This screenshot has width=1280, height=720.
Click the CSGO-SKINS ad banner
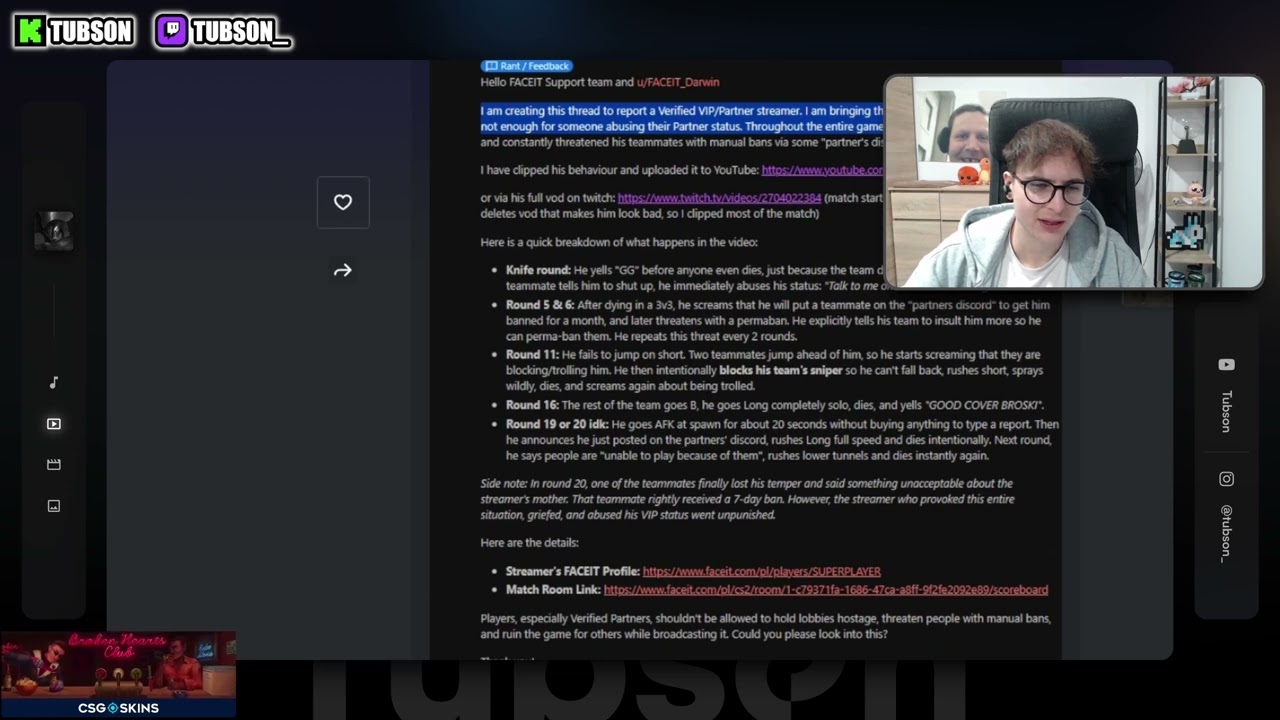point(118,674)
